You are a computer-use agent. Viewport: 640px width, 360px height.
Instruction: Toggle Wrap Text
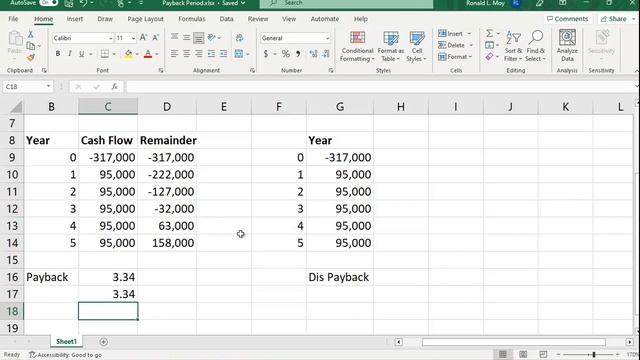click(x=240, y=38)
